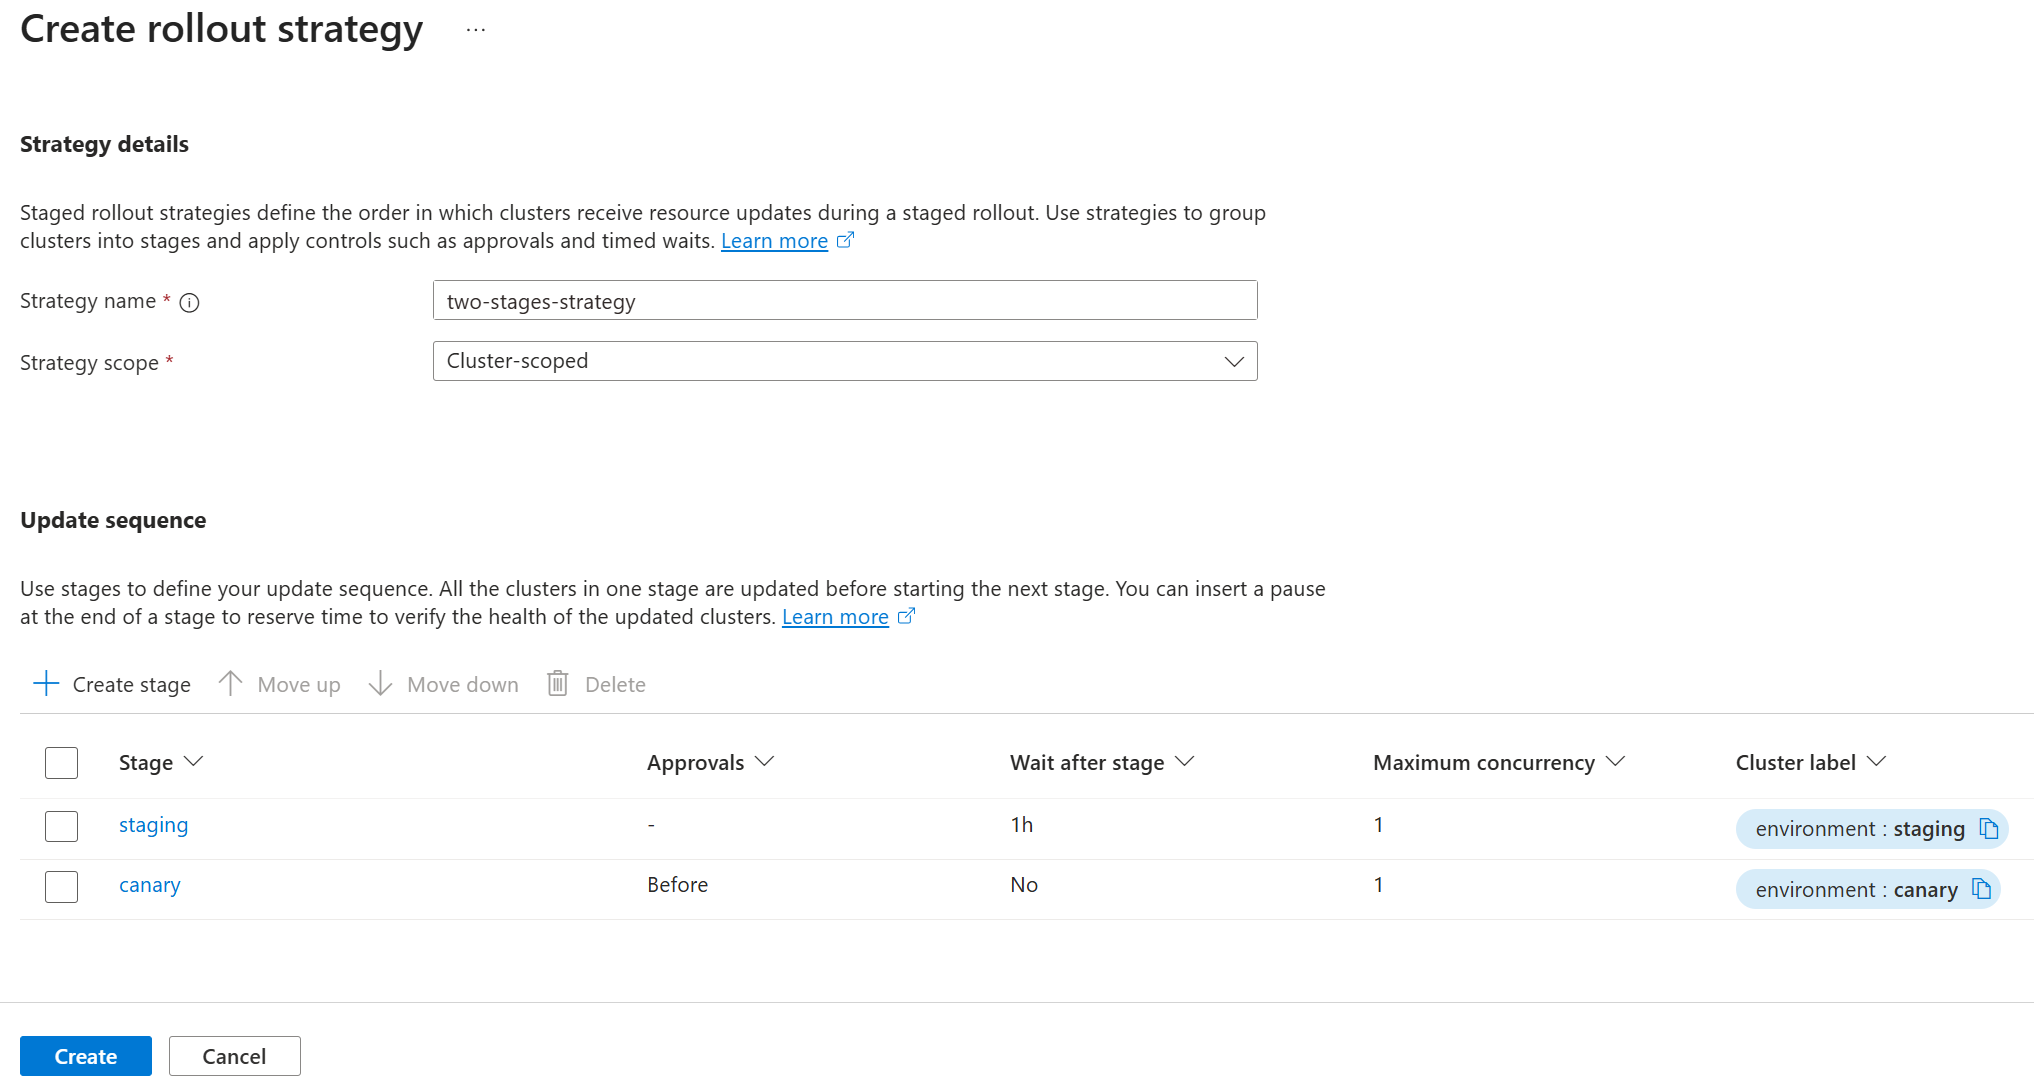
Task: Click the dash approvals cell for staging
Action: [651, 825]
